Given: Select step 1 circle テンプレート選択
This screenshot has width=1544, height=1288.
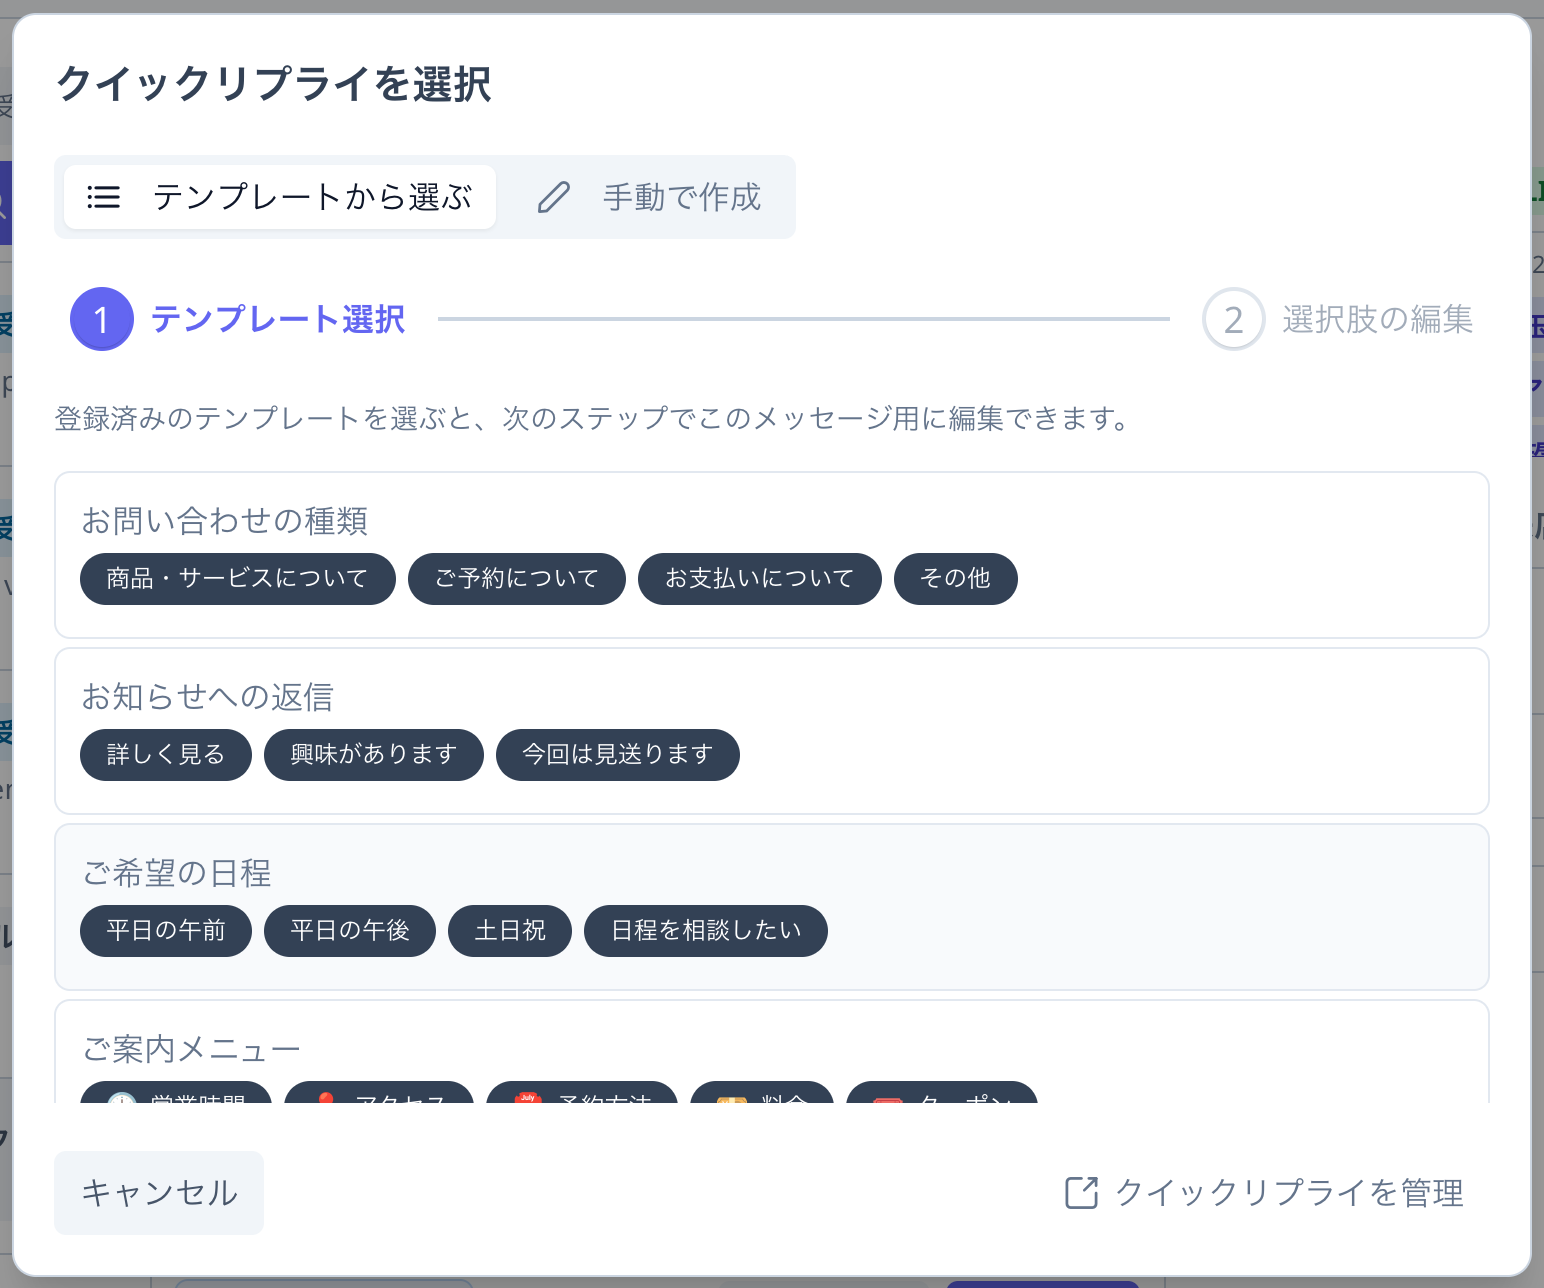Looking at the screenshot, I should [102, 319].
